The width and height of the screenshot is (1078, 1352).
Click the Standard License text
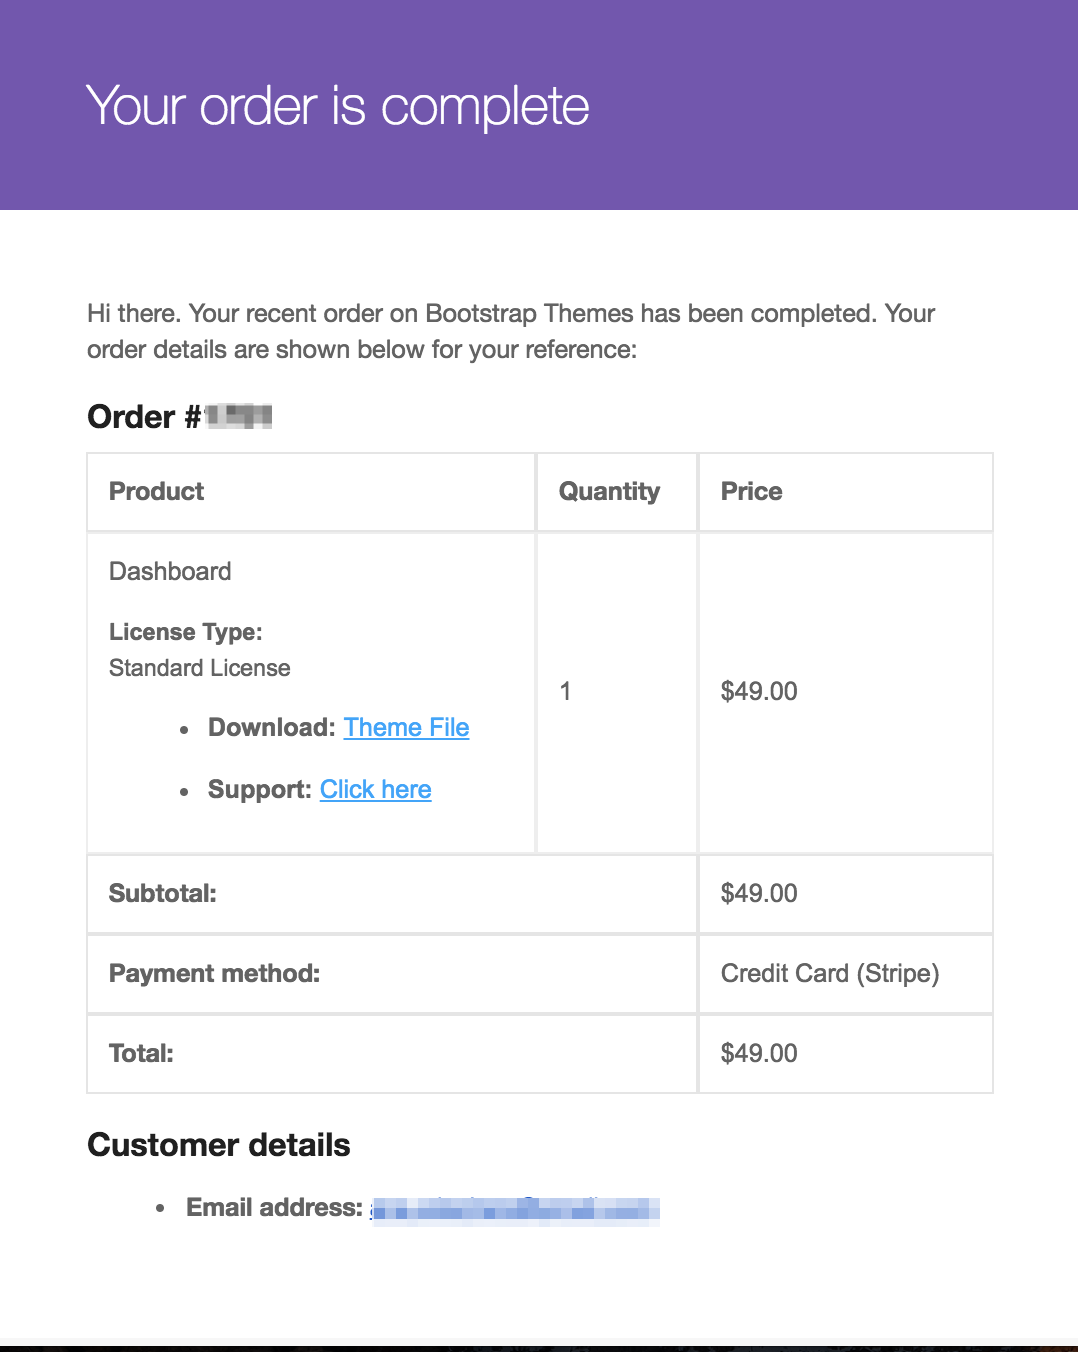coord(199,668)
